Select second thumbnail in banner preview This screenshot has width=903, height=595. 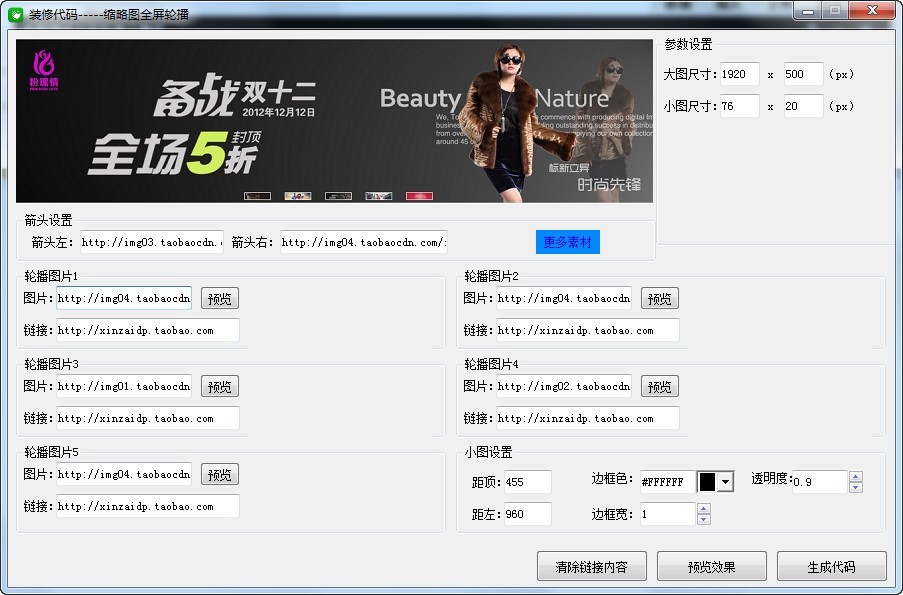(x=298, y=196)
